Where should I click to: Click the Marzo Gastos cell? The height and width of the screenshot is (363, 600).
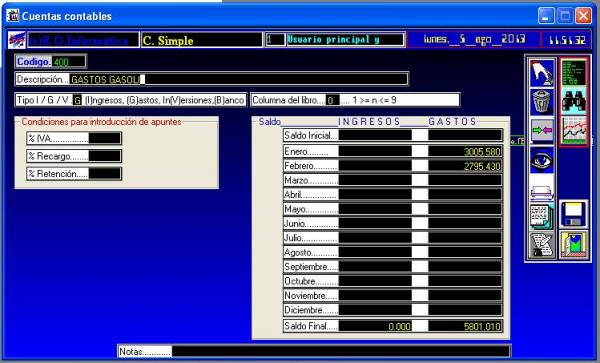[x=465, y=180]
